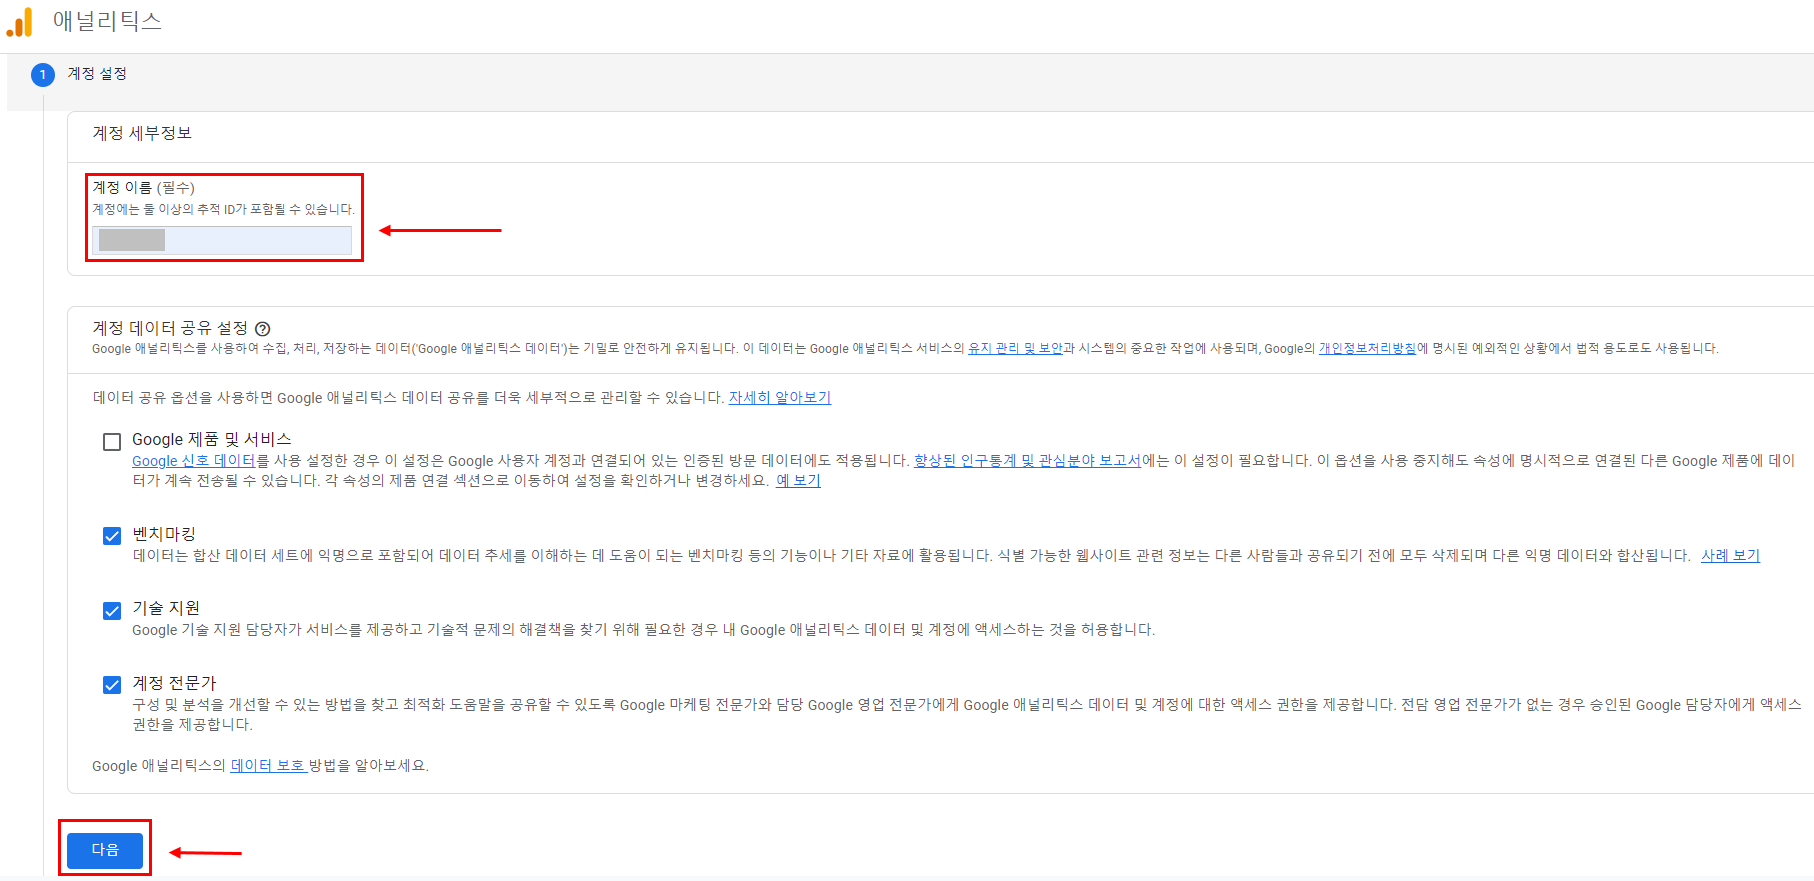Open help icon beside 계정 데이터 공유 설정
The height and width of the screenshot is (881, 1814).
[x=263, y=329]
